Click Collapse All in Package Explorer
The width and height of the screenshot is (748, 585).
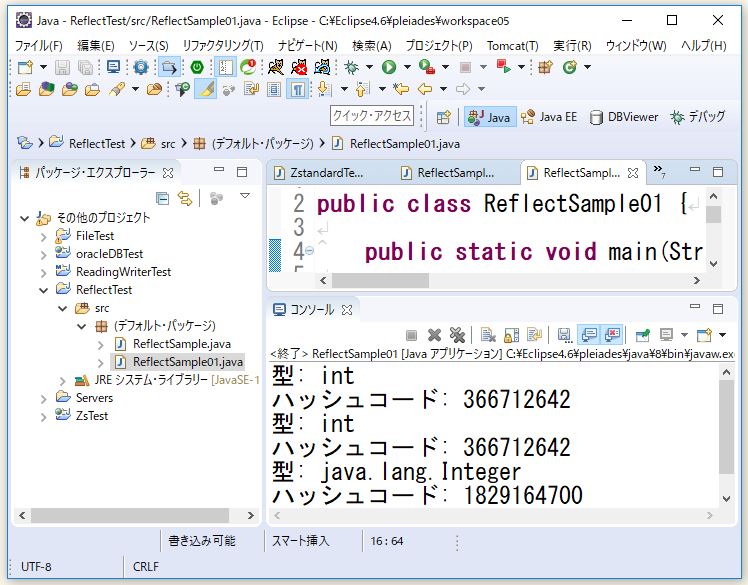coord(163,198)
